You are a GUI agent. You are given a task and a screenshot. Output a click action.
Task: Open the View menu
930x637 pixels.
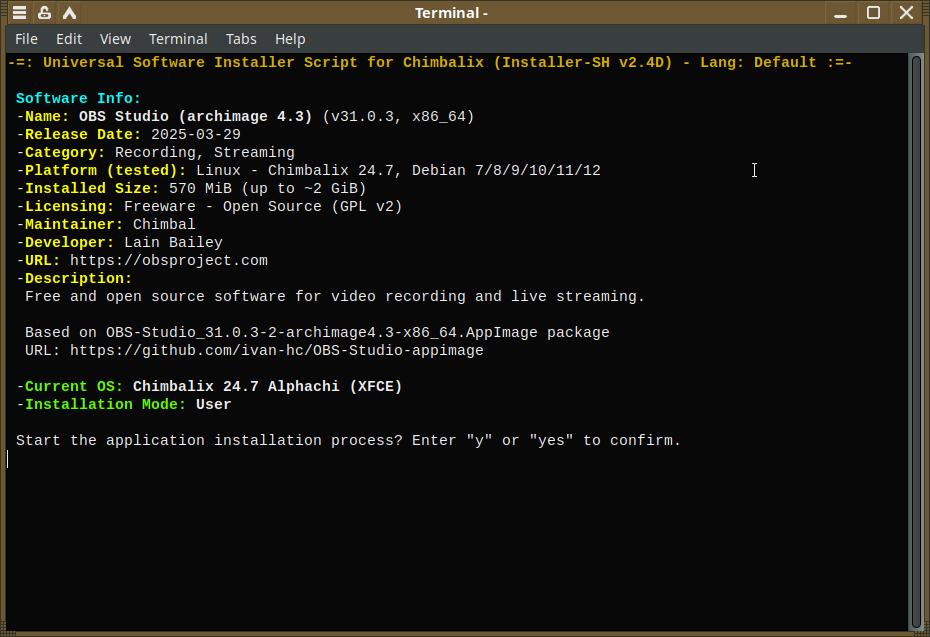pos(115,39)
